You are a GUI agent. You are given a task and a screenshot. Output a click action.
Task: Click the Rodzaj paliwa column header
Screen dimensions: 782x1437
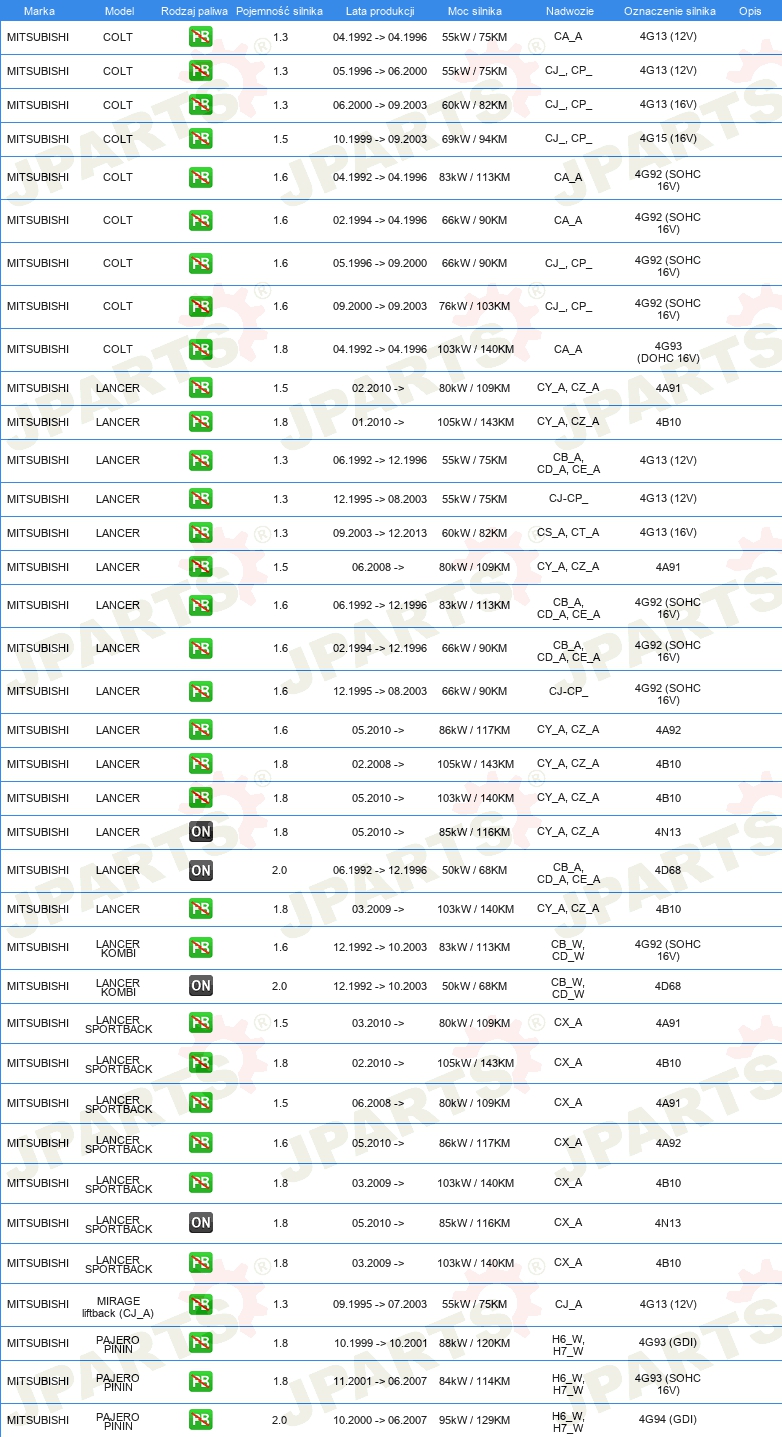point(194,11)
